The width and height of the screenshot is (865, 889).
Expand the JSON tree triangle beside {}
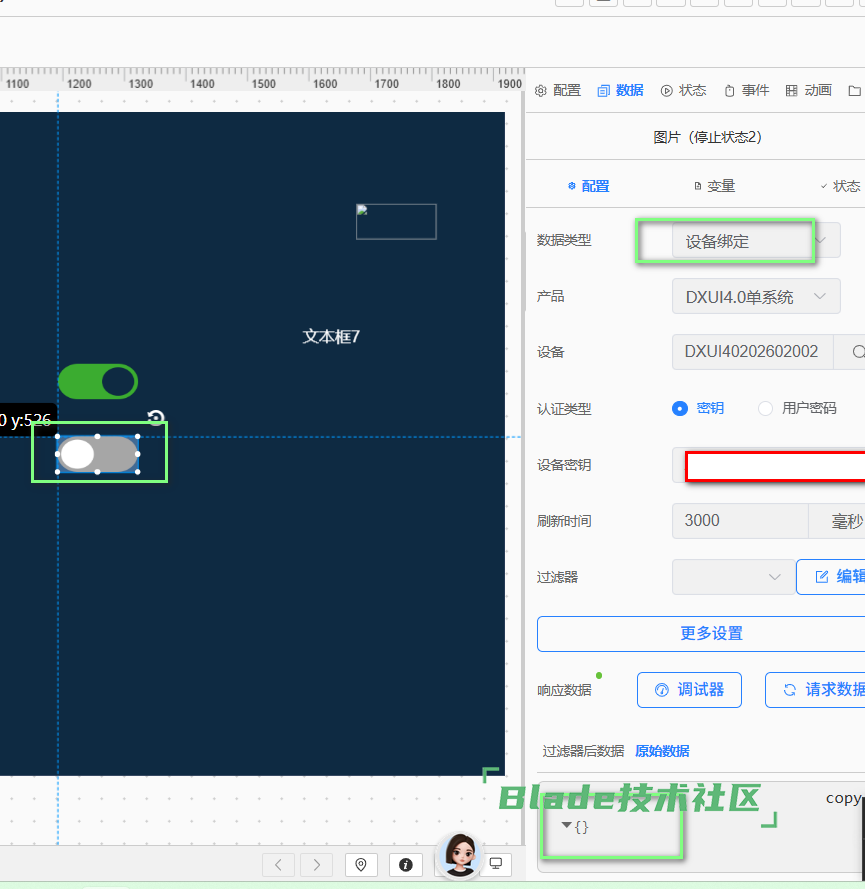[x=567, y=825]
